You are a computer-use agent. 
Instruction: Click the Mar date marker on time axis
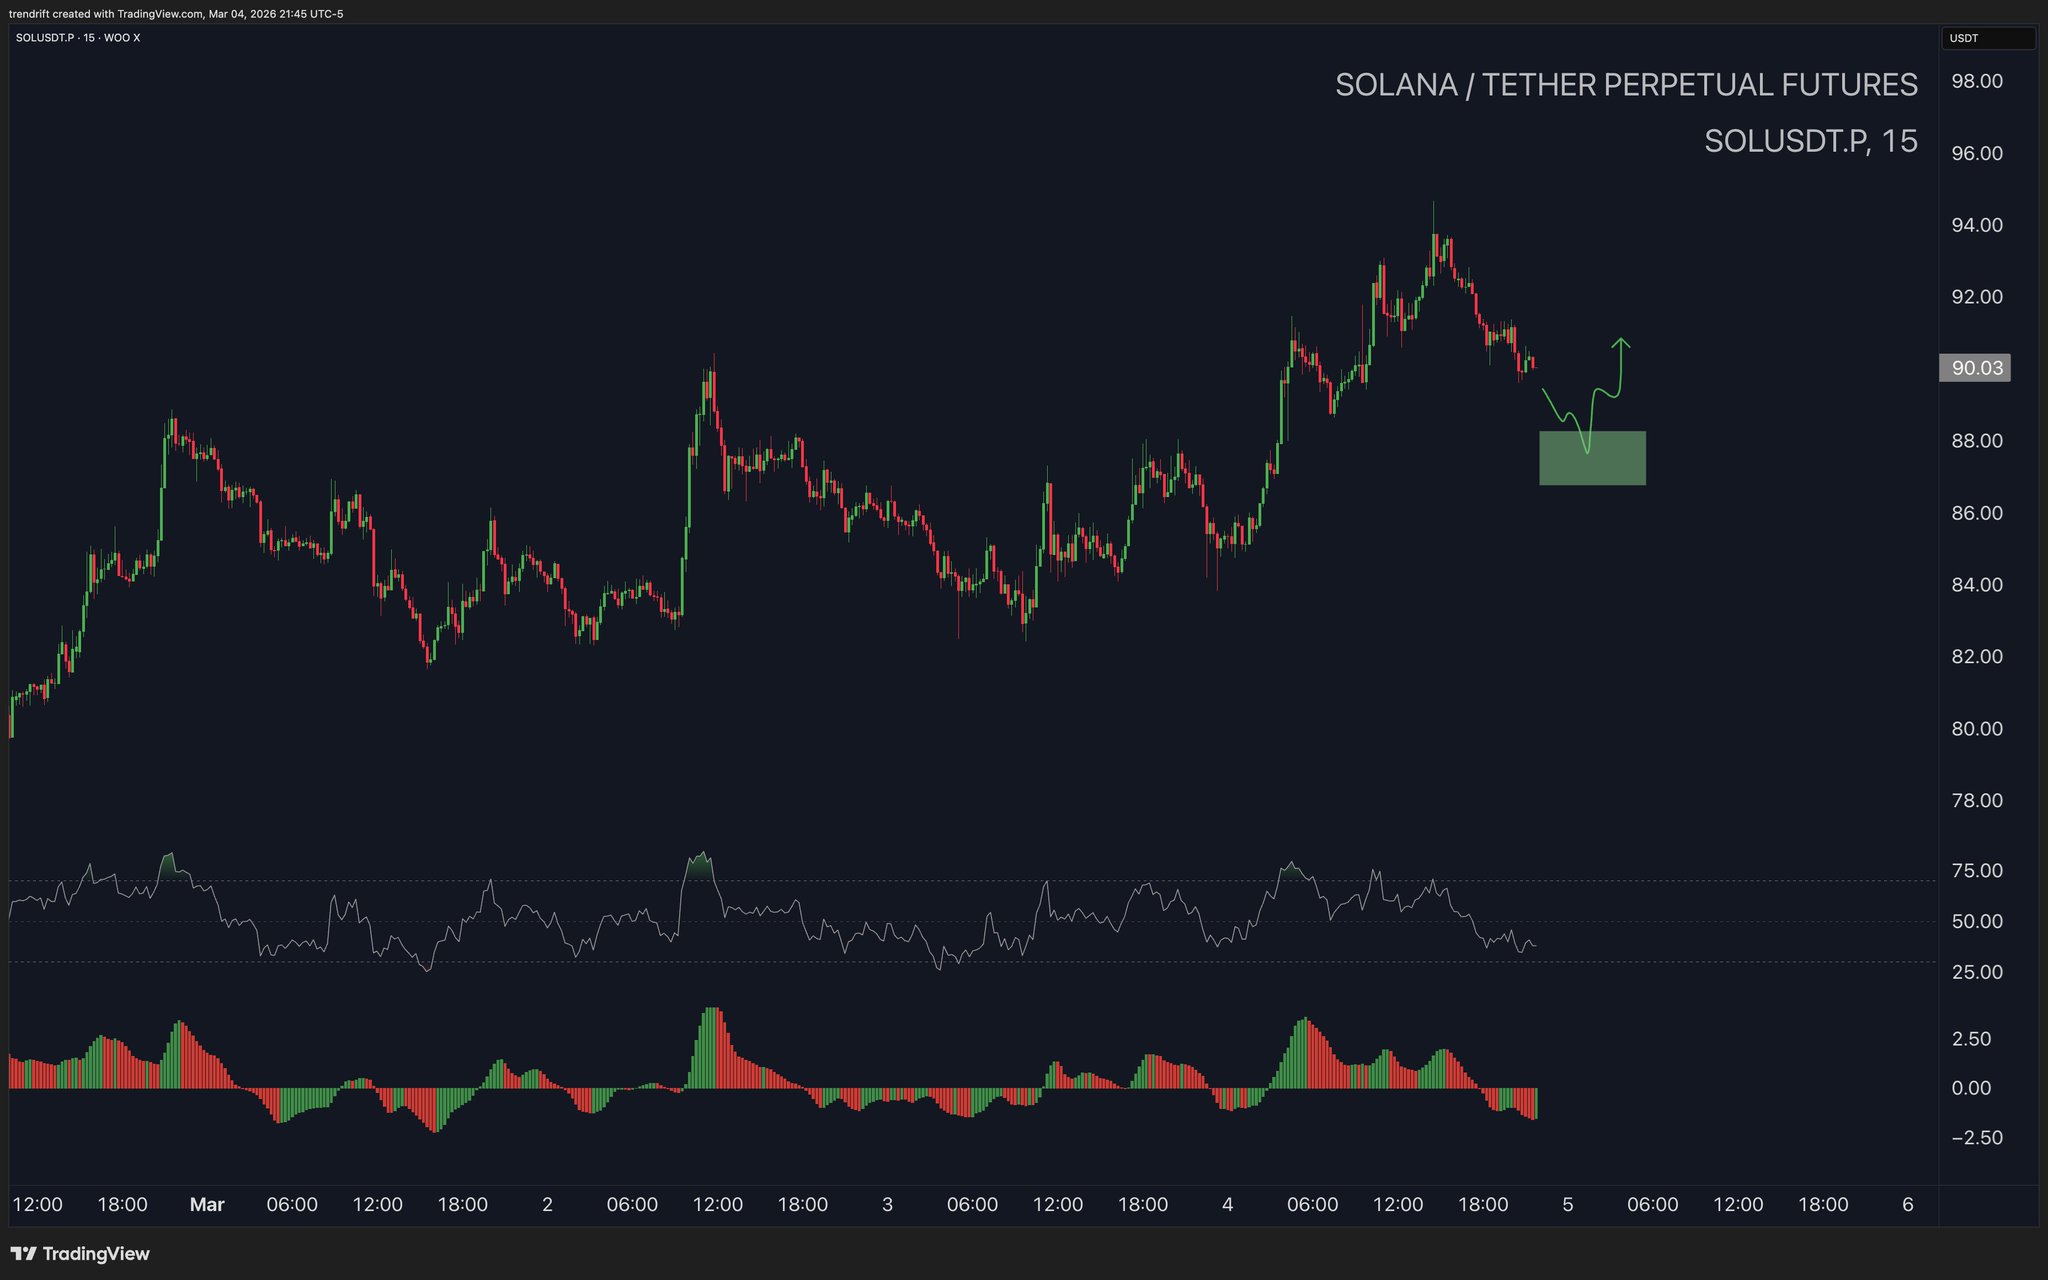[x=207, y=1204]
